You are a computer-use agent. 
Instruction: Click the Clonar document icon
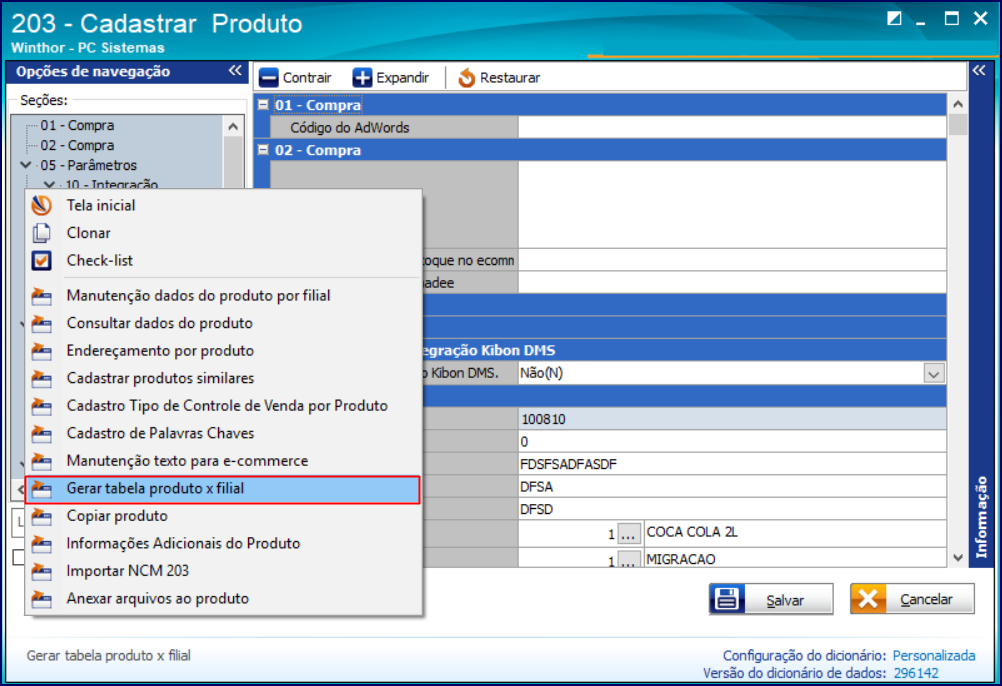(42, 233)
